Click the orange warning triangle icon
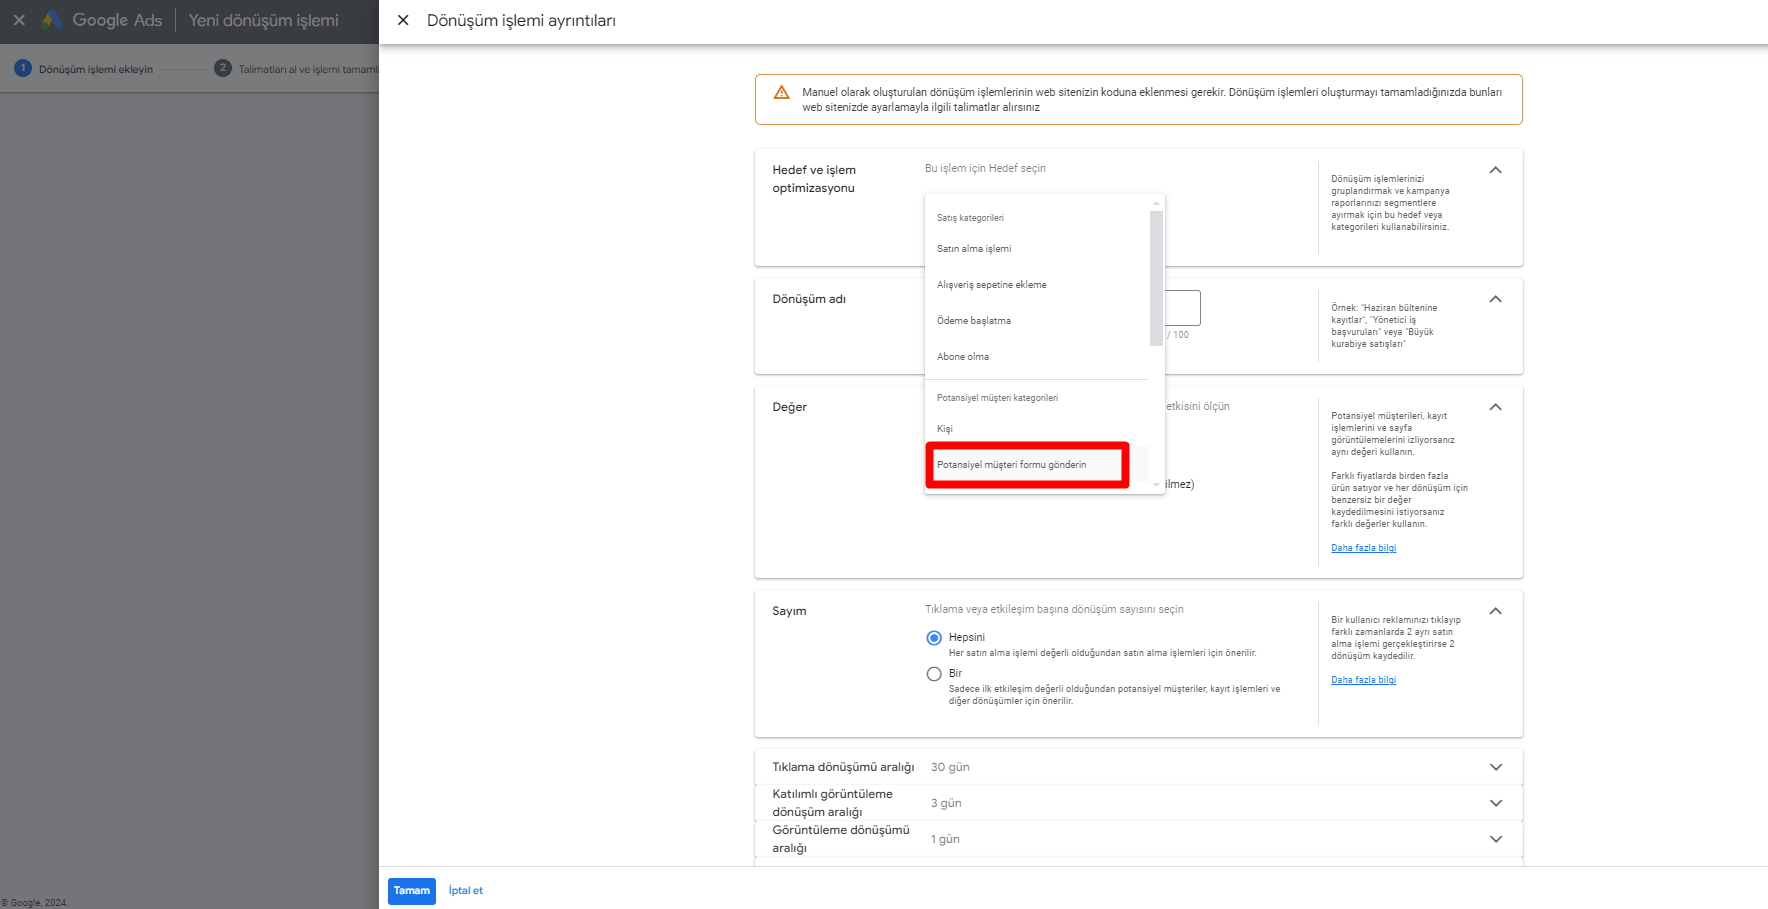This screenshot has width=1768, height=909. (782, 93)
